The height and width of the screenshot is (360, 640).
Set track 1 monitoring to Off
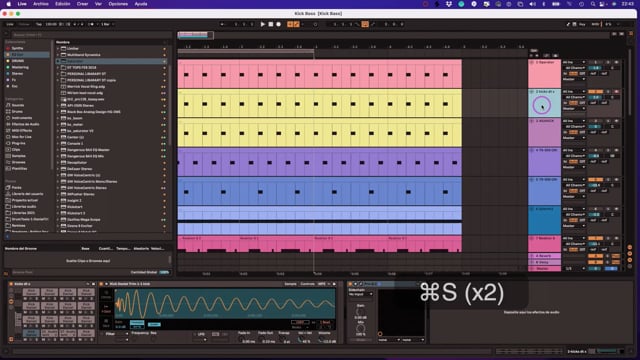point(582,73)
